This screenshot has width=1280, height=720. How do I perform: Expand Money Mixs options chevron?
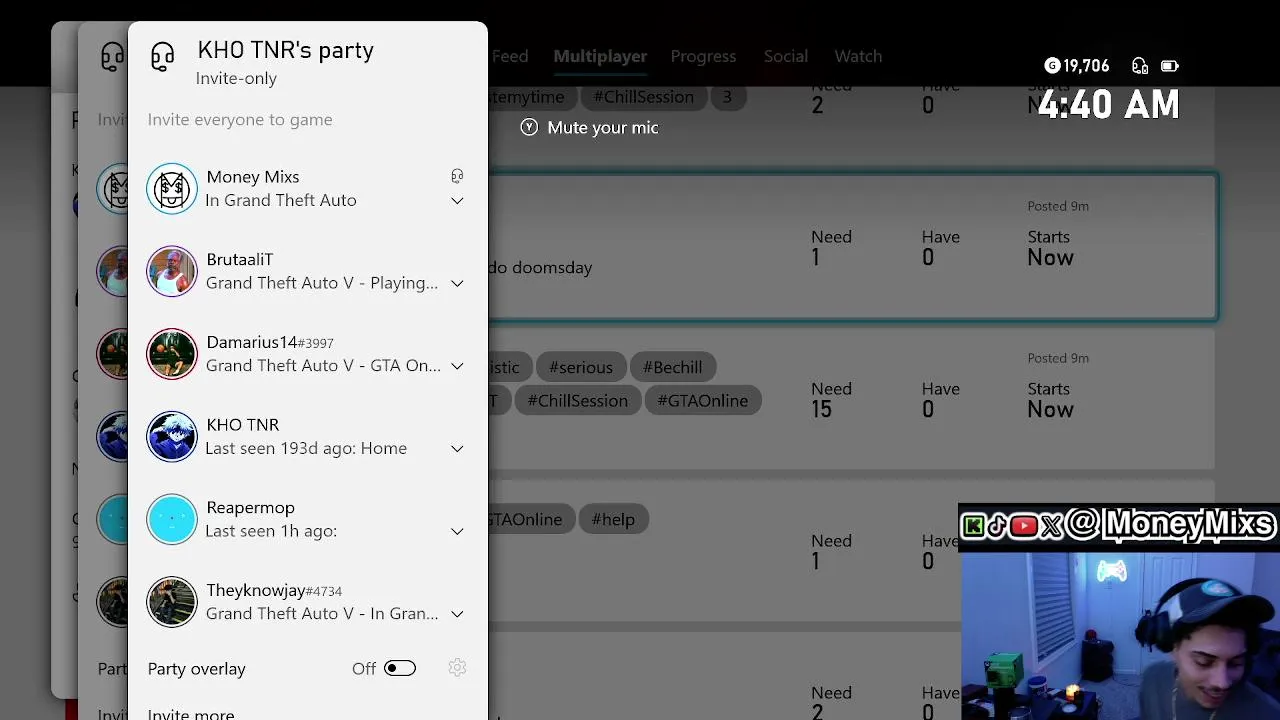(x=457, y=201)
